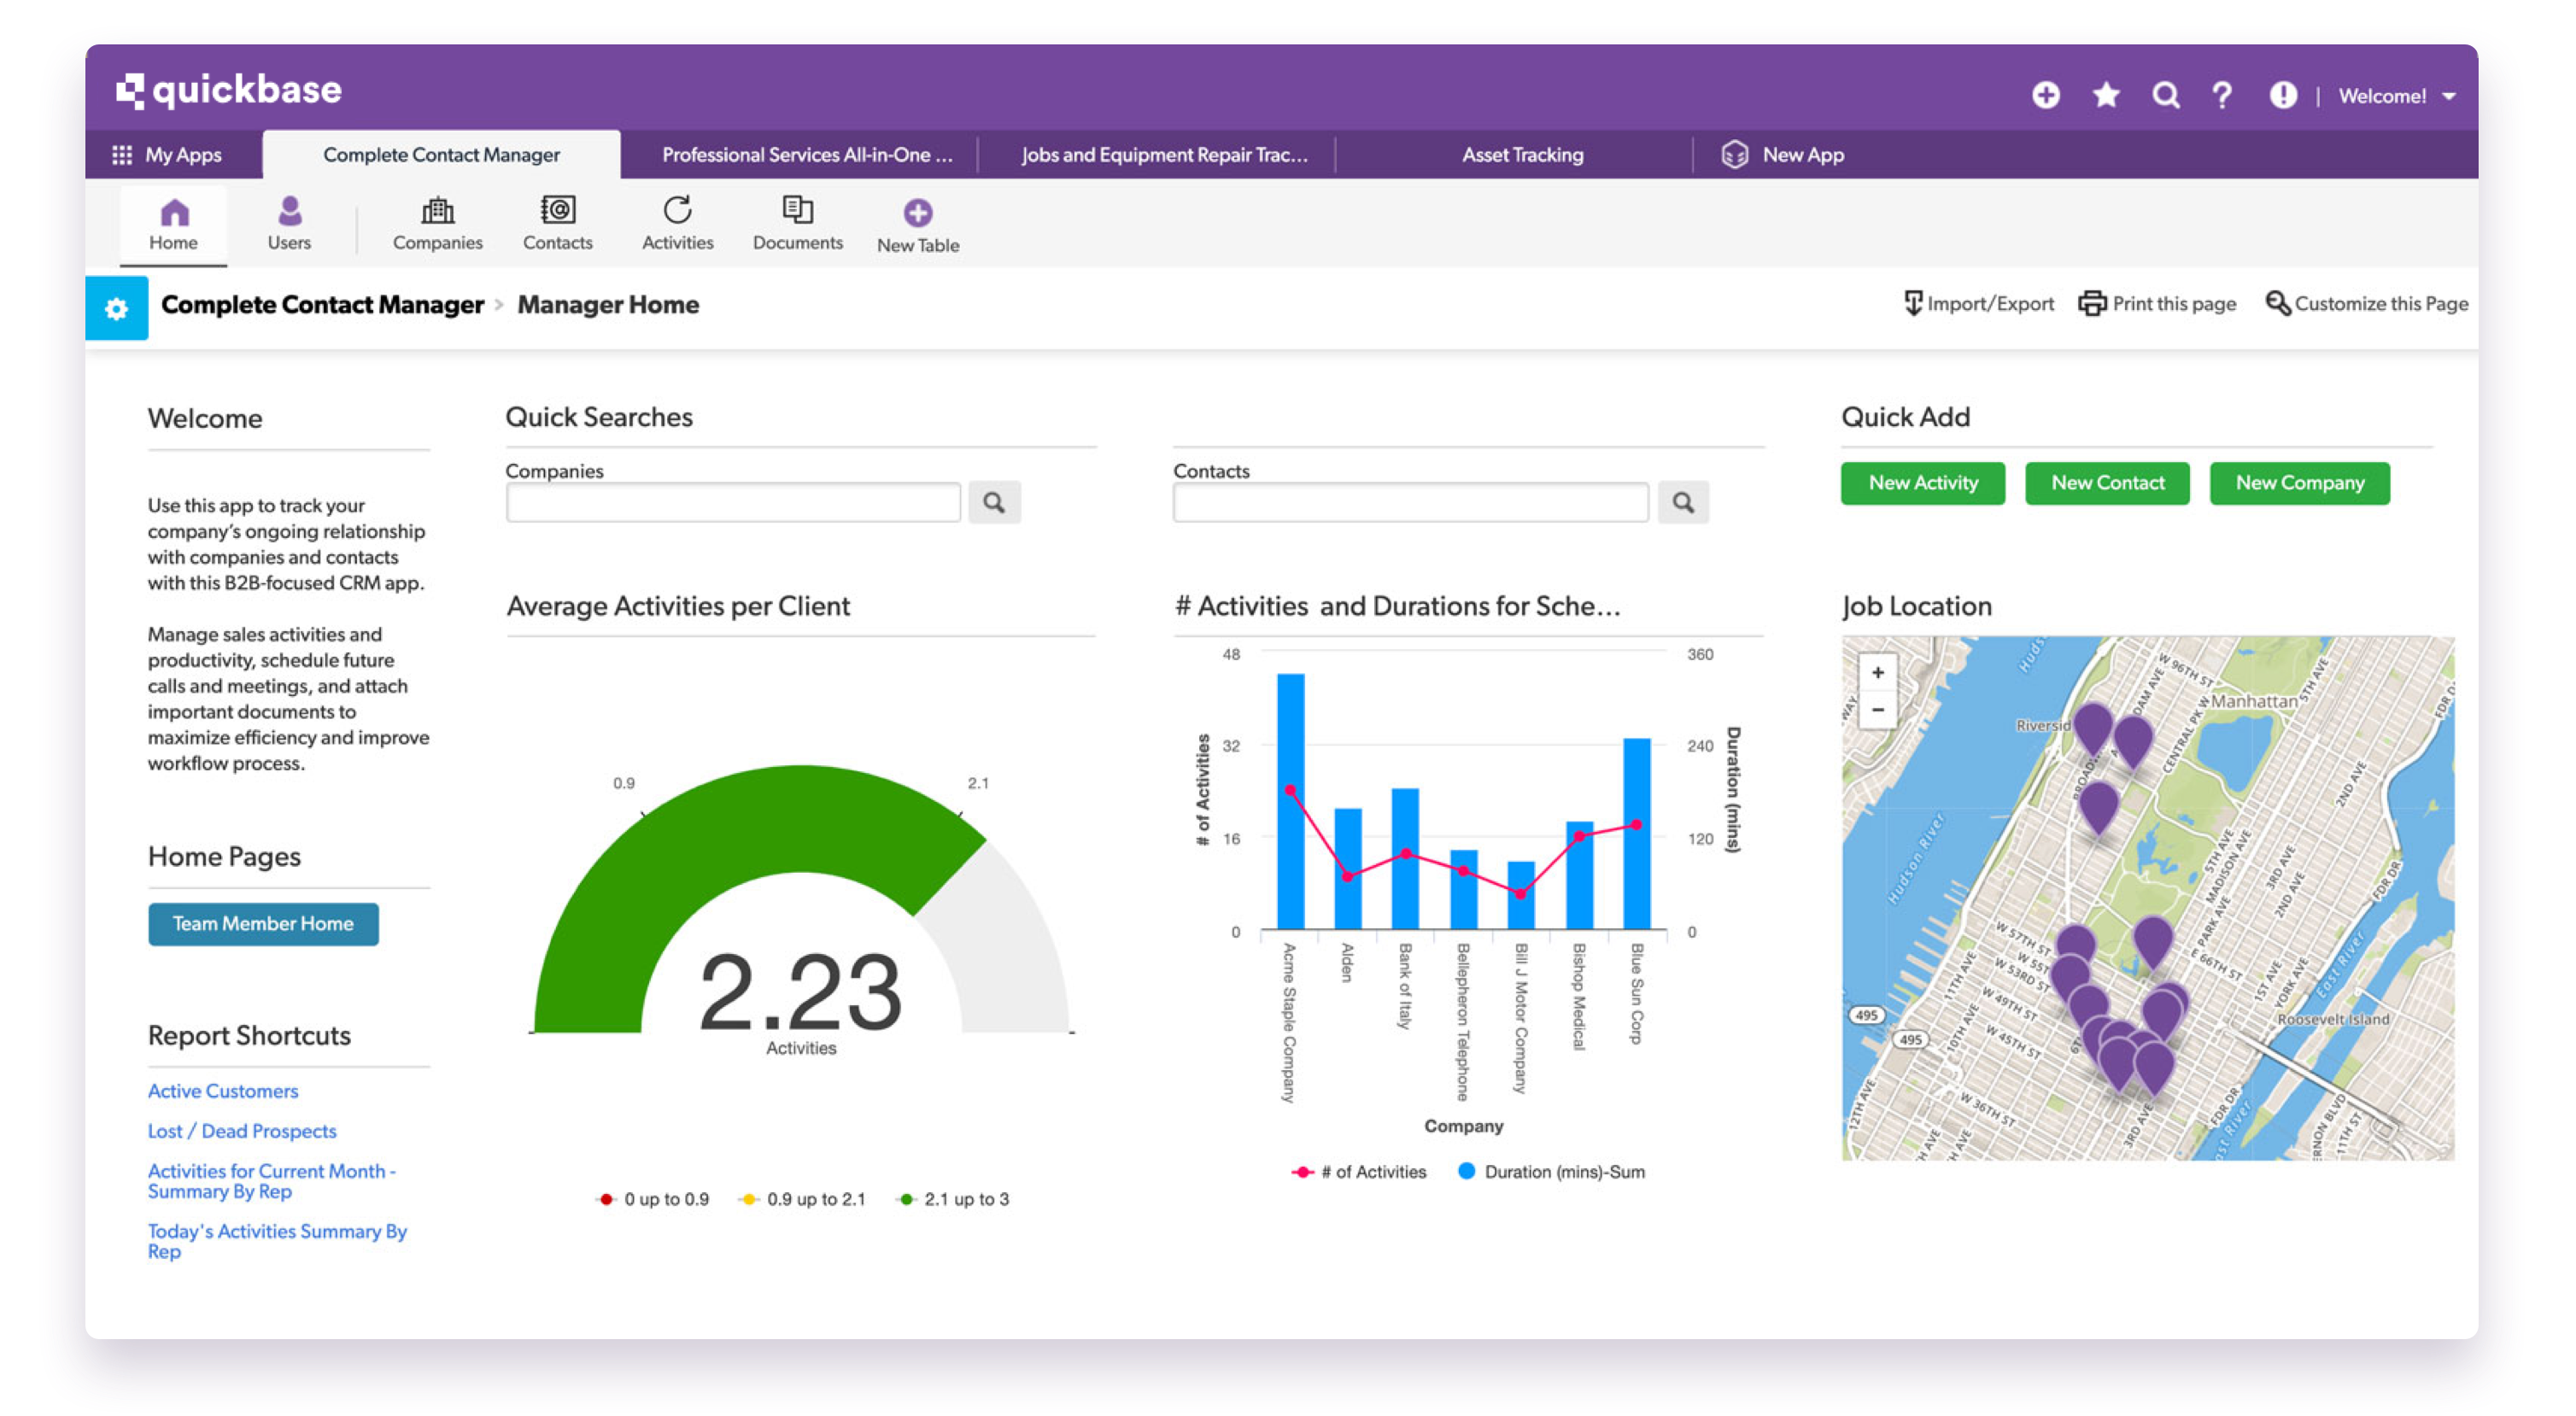Open the blue app settings gear
Screen dimensions: 2576x1416
pyautogui.click(x=116, y=308)
